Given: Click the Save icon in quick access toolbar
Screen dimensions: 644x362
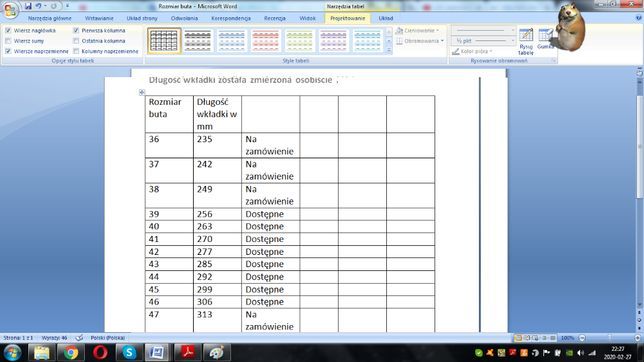Looking at the screenshot, I should [x=28, y=6].
